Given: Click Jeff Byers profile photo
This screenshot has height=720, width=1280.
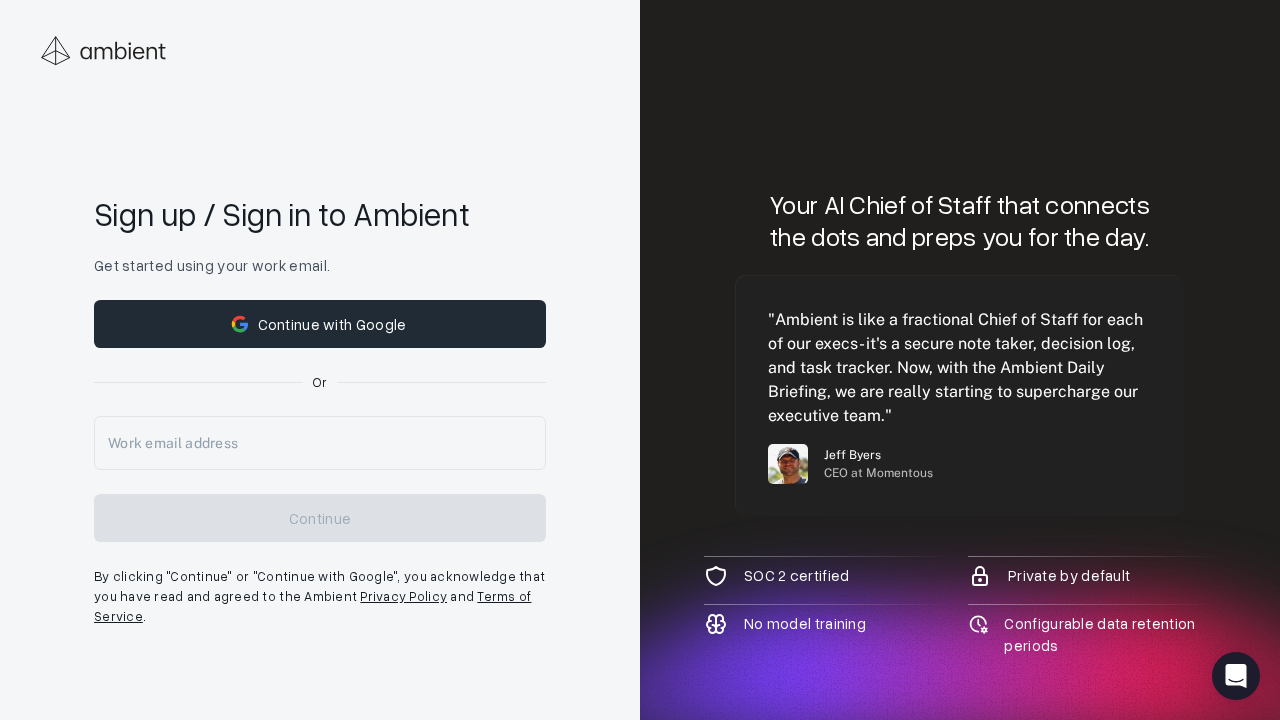Looking at the screenshot, I should pyautogui.click(x=788, y=464).
